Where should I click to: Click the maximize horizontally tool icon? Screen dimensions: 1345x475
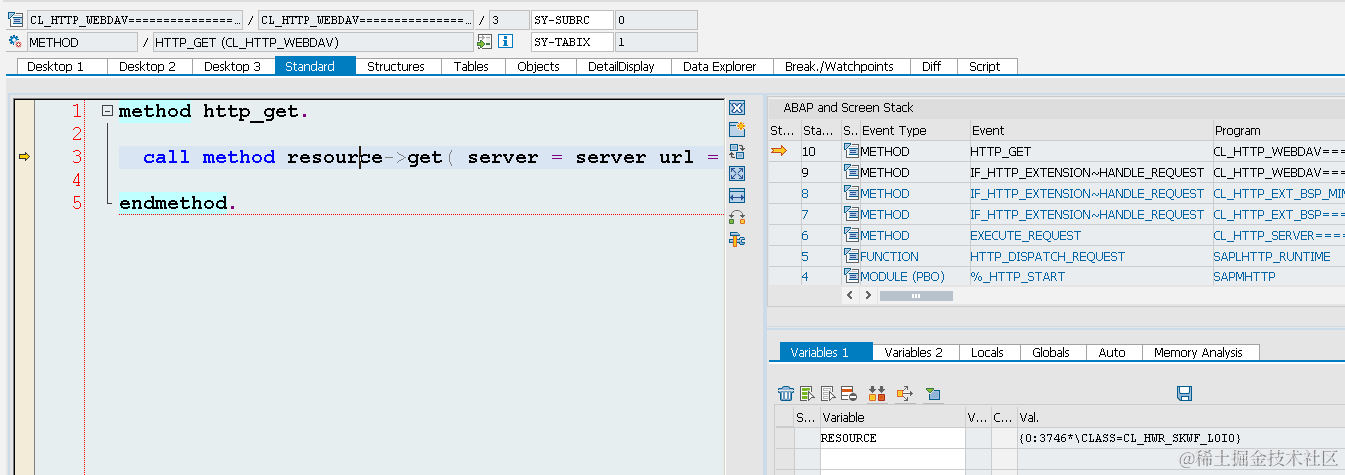(x=737, y=196)
